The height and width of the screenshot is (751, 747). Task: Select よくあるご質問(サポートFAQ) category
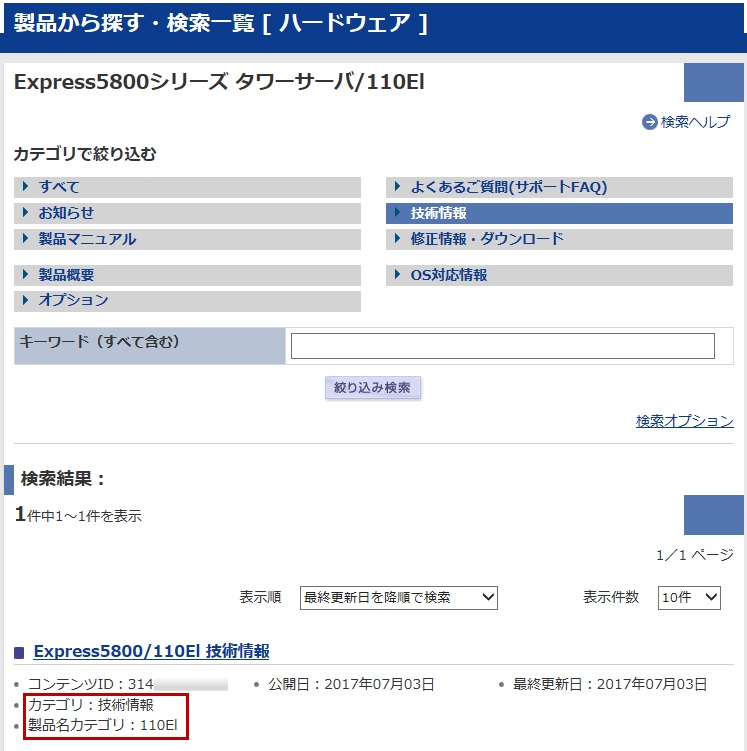pyautogui.click(x=559, y=187)
